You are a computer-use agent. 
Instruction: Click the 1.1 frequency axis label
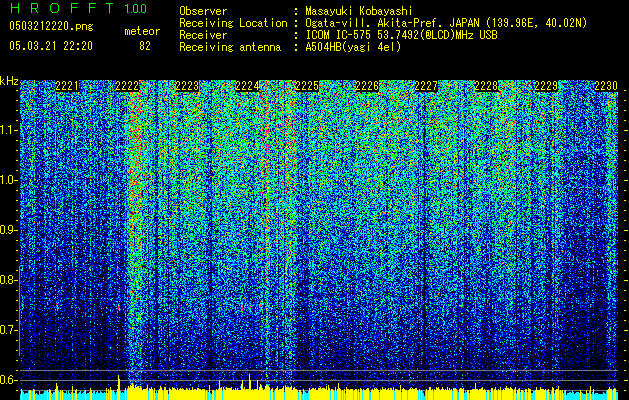click(x=9, y=130)
